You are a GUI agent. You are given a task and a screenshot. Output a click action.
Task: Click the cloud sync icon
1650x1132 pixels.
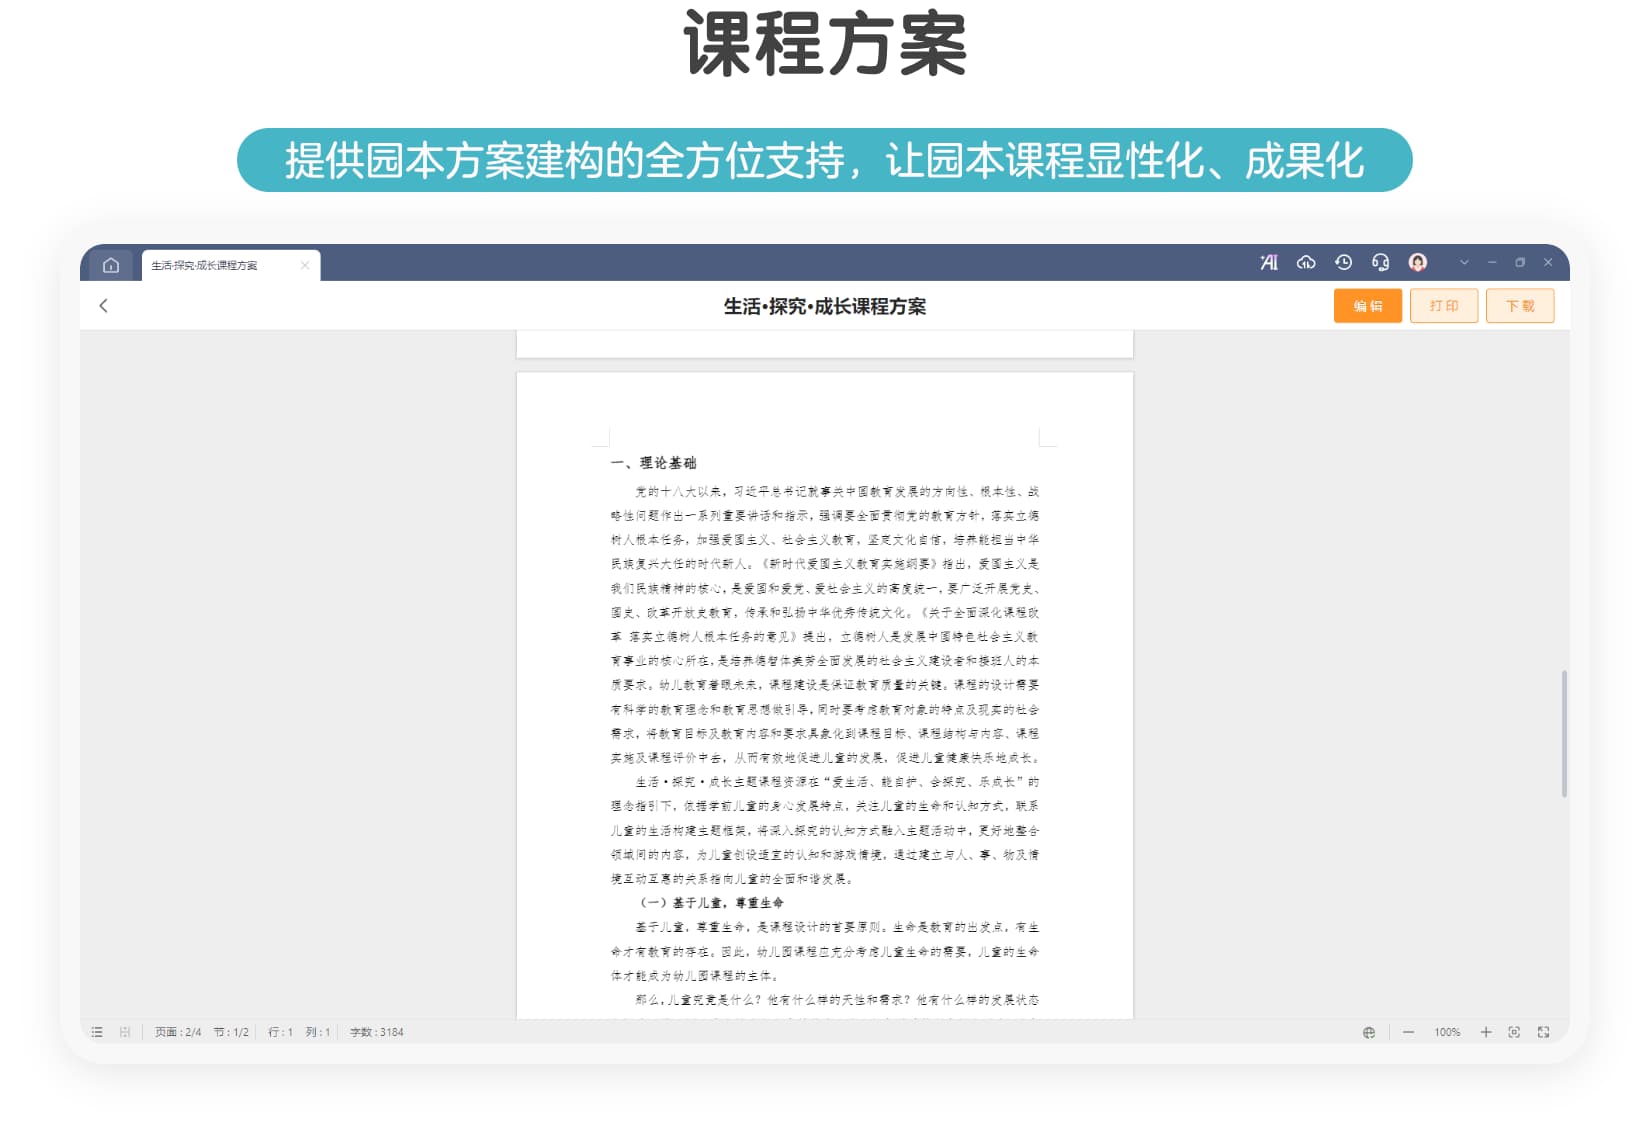point(1307,262)
